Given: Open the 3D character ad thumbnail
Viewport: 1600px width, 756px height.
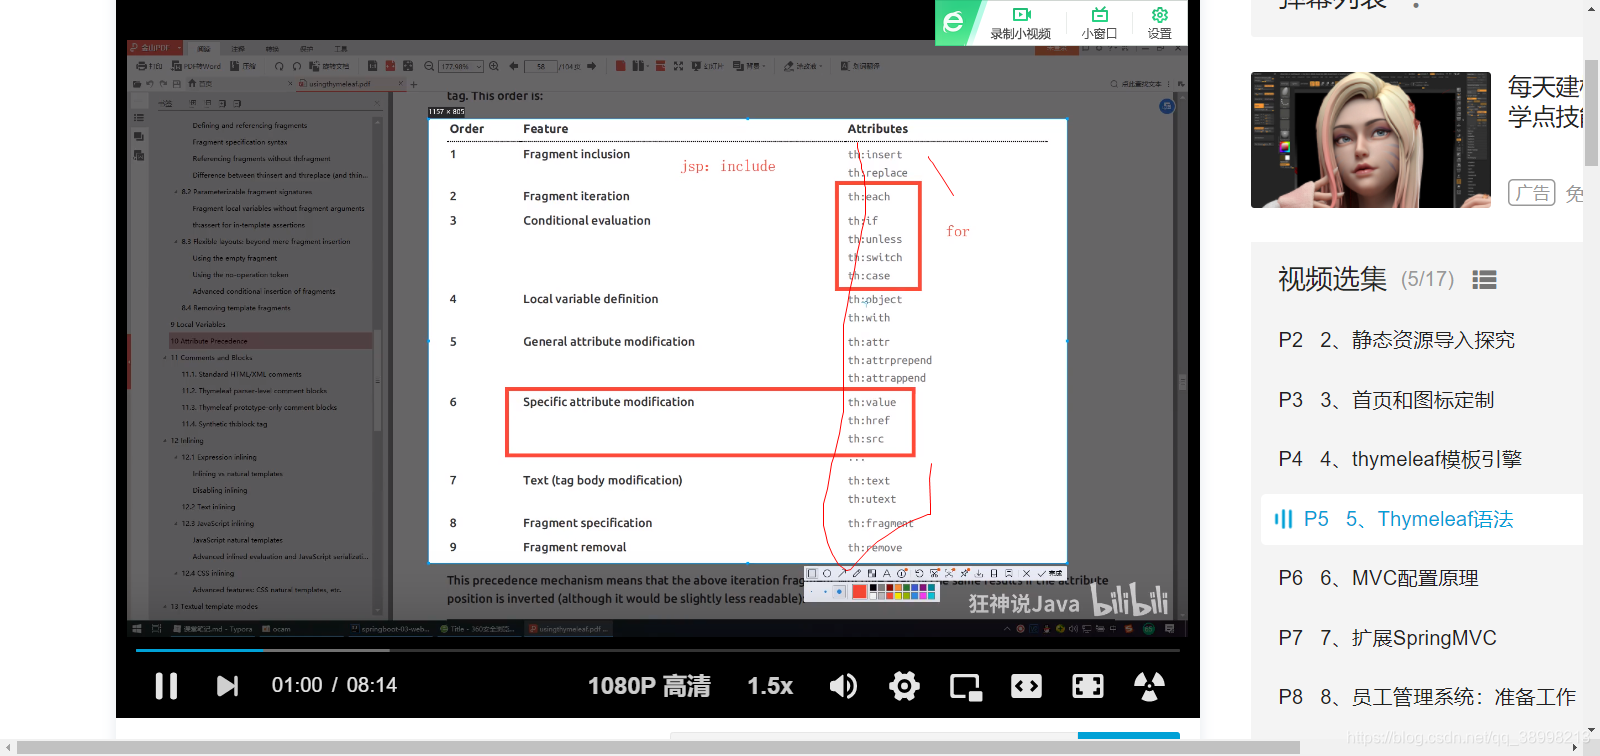Looking at the screenshot, I should point(1371,140).
